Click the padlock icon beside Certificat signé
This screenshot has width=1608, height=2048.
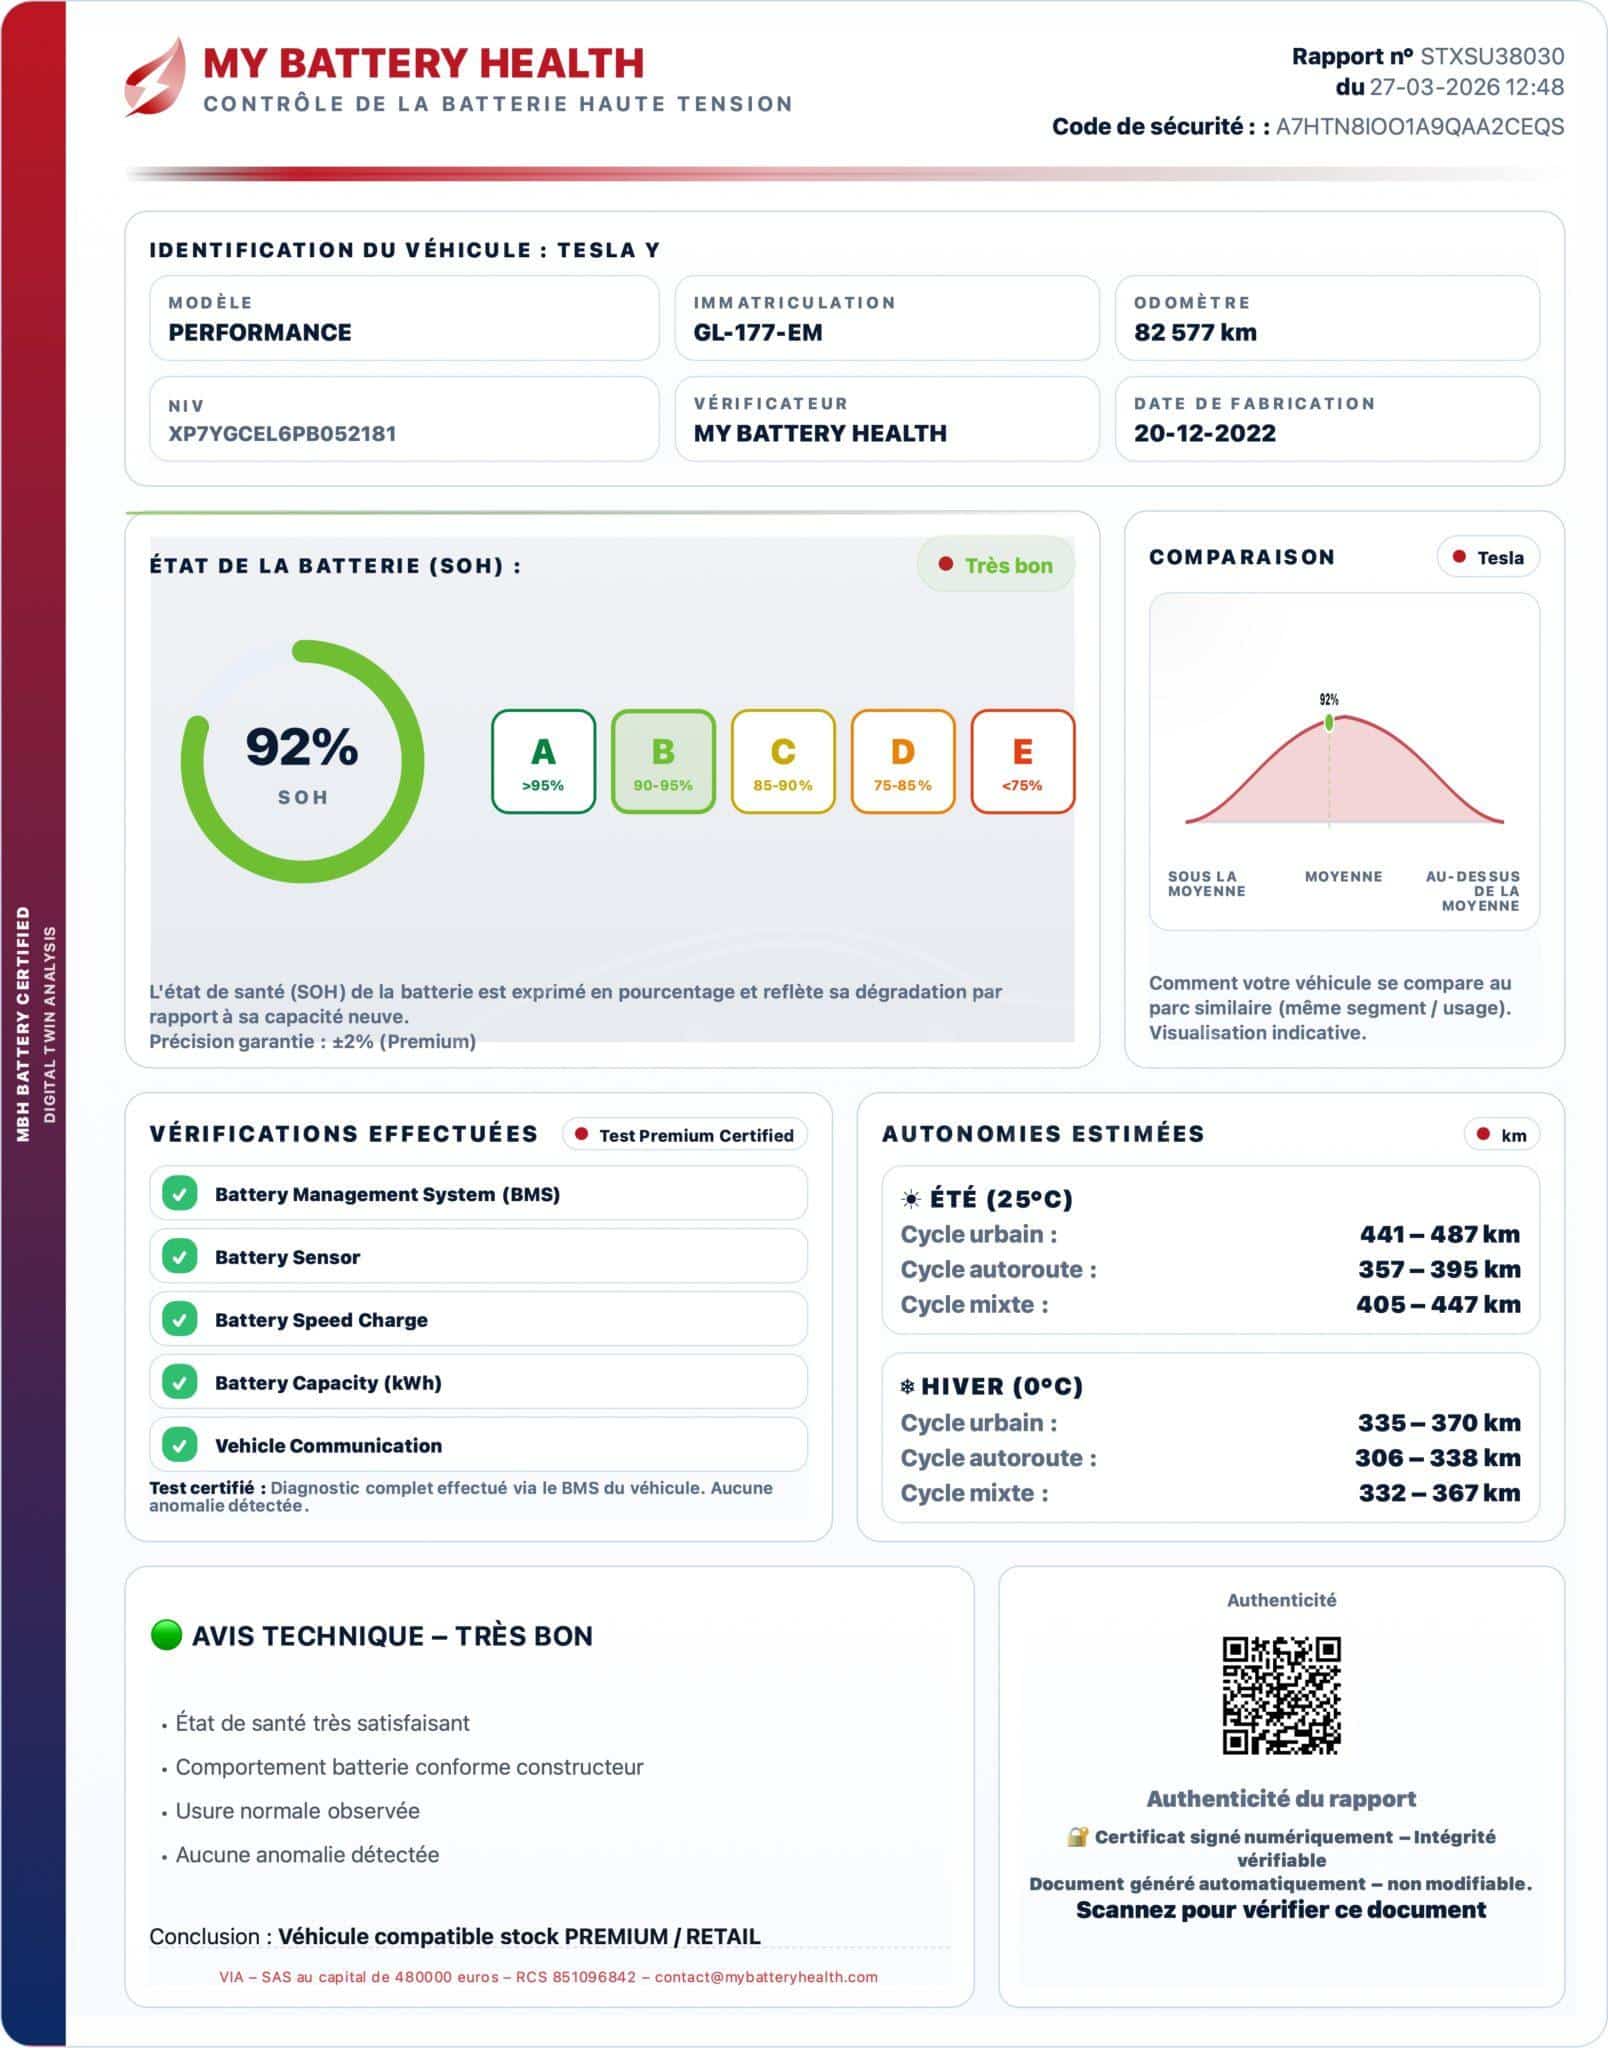(x=1076, y=1837)
